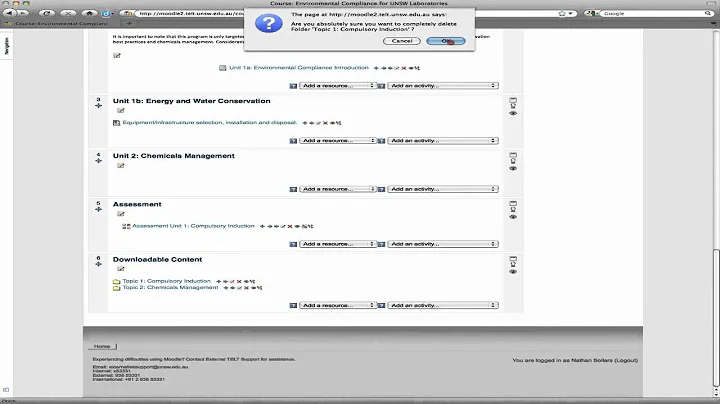The width and height of the screenshot is (720, 404).
Task: Hide Assessment section with eye icon
Action: (513, 217)
